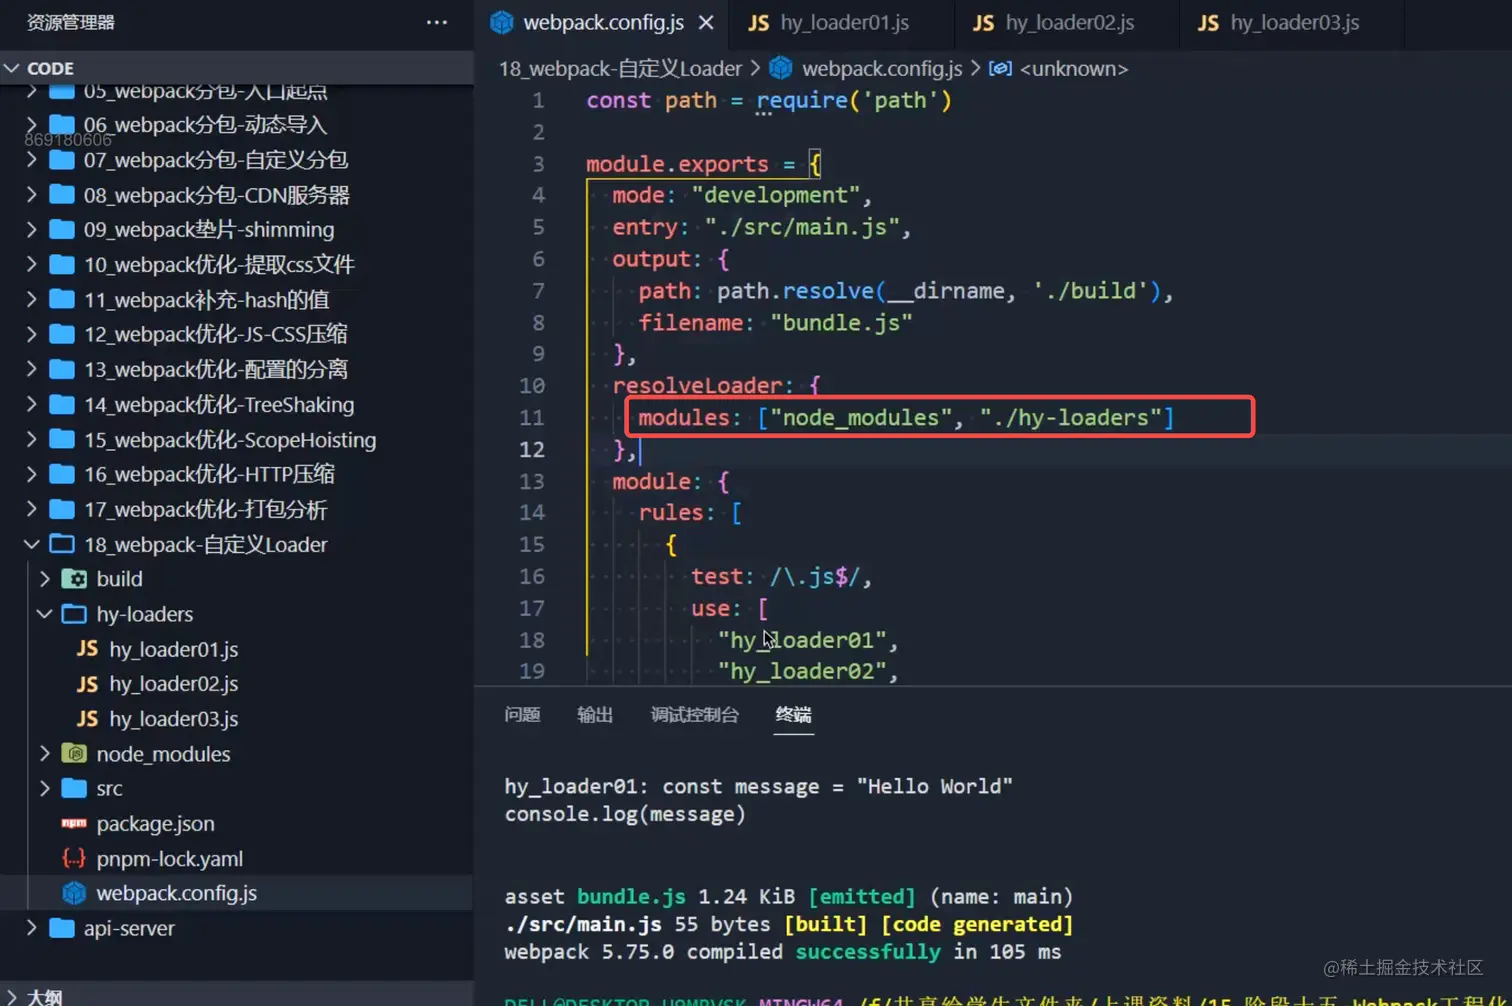1512x1006 pixels.
Task: Click webpack icon beside webpack.config.js in tree
Action: [x=74, y=893]
